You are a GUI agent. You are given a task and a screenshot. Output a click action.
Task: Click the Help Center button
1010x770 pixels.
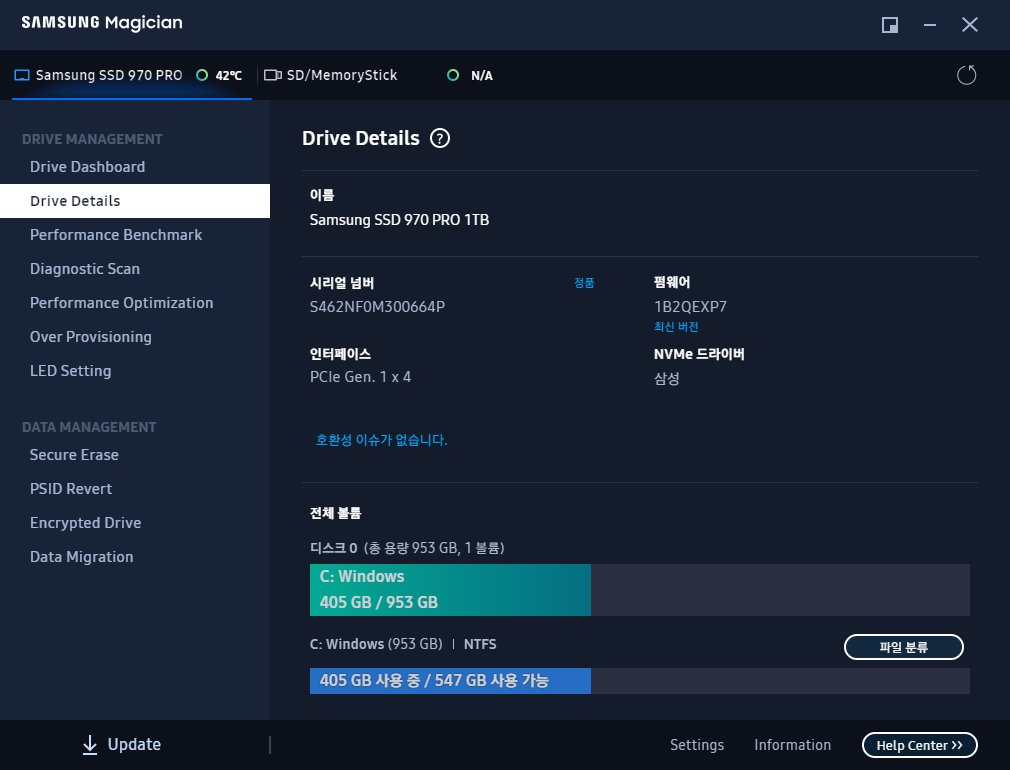point(920,745)
